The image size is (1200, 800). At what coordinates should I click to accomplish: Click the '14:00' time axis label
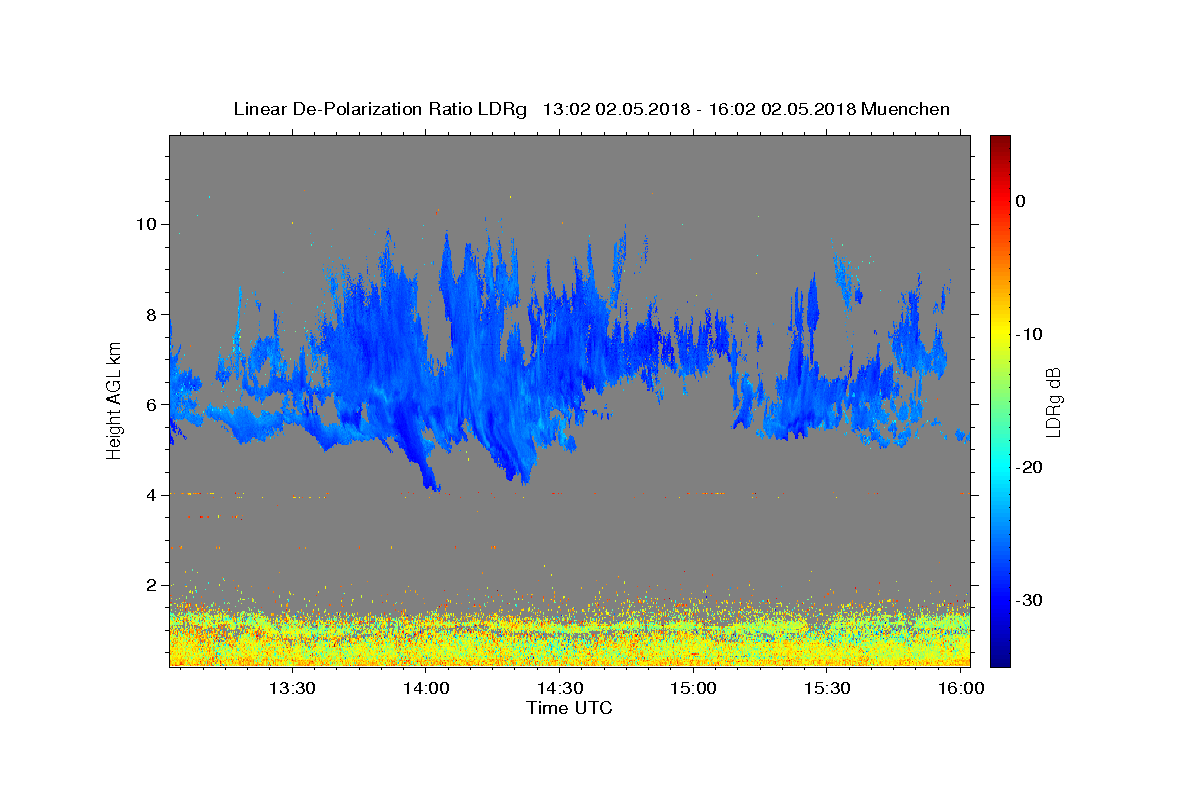[425, 688]
